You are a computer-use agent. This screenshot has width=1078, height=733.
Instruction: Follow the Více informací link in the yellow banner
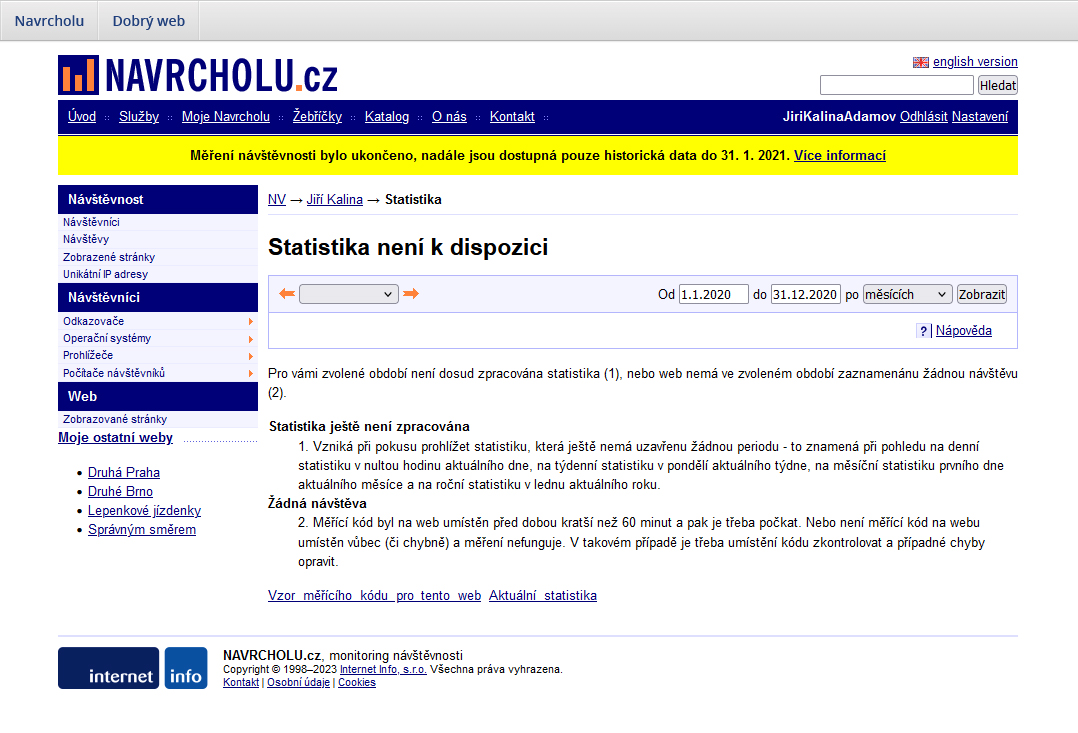click(840, 155)
